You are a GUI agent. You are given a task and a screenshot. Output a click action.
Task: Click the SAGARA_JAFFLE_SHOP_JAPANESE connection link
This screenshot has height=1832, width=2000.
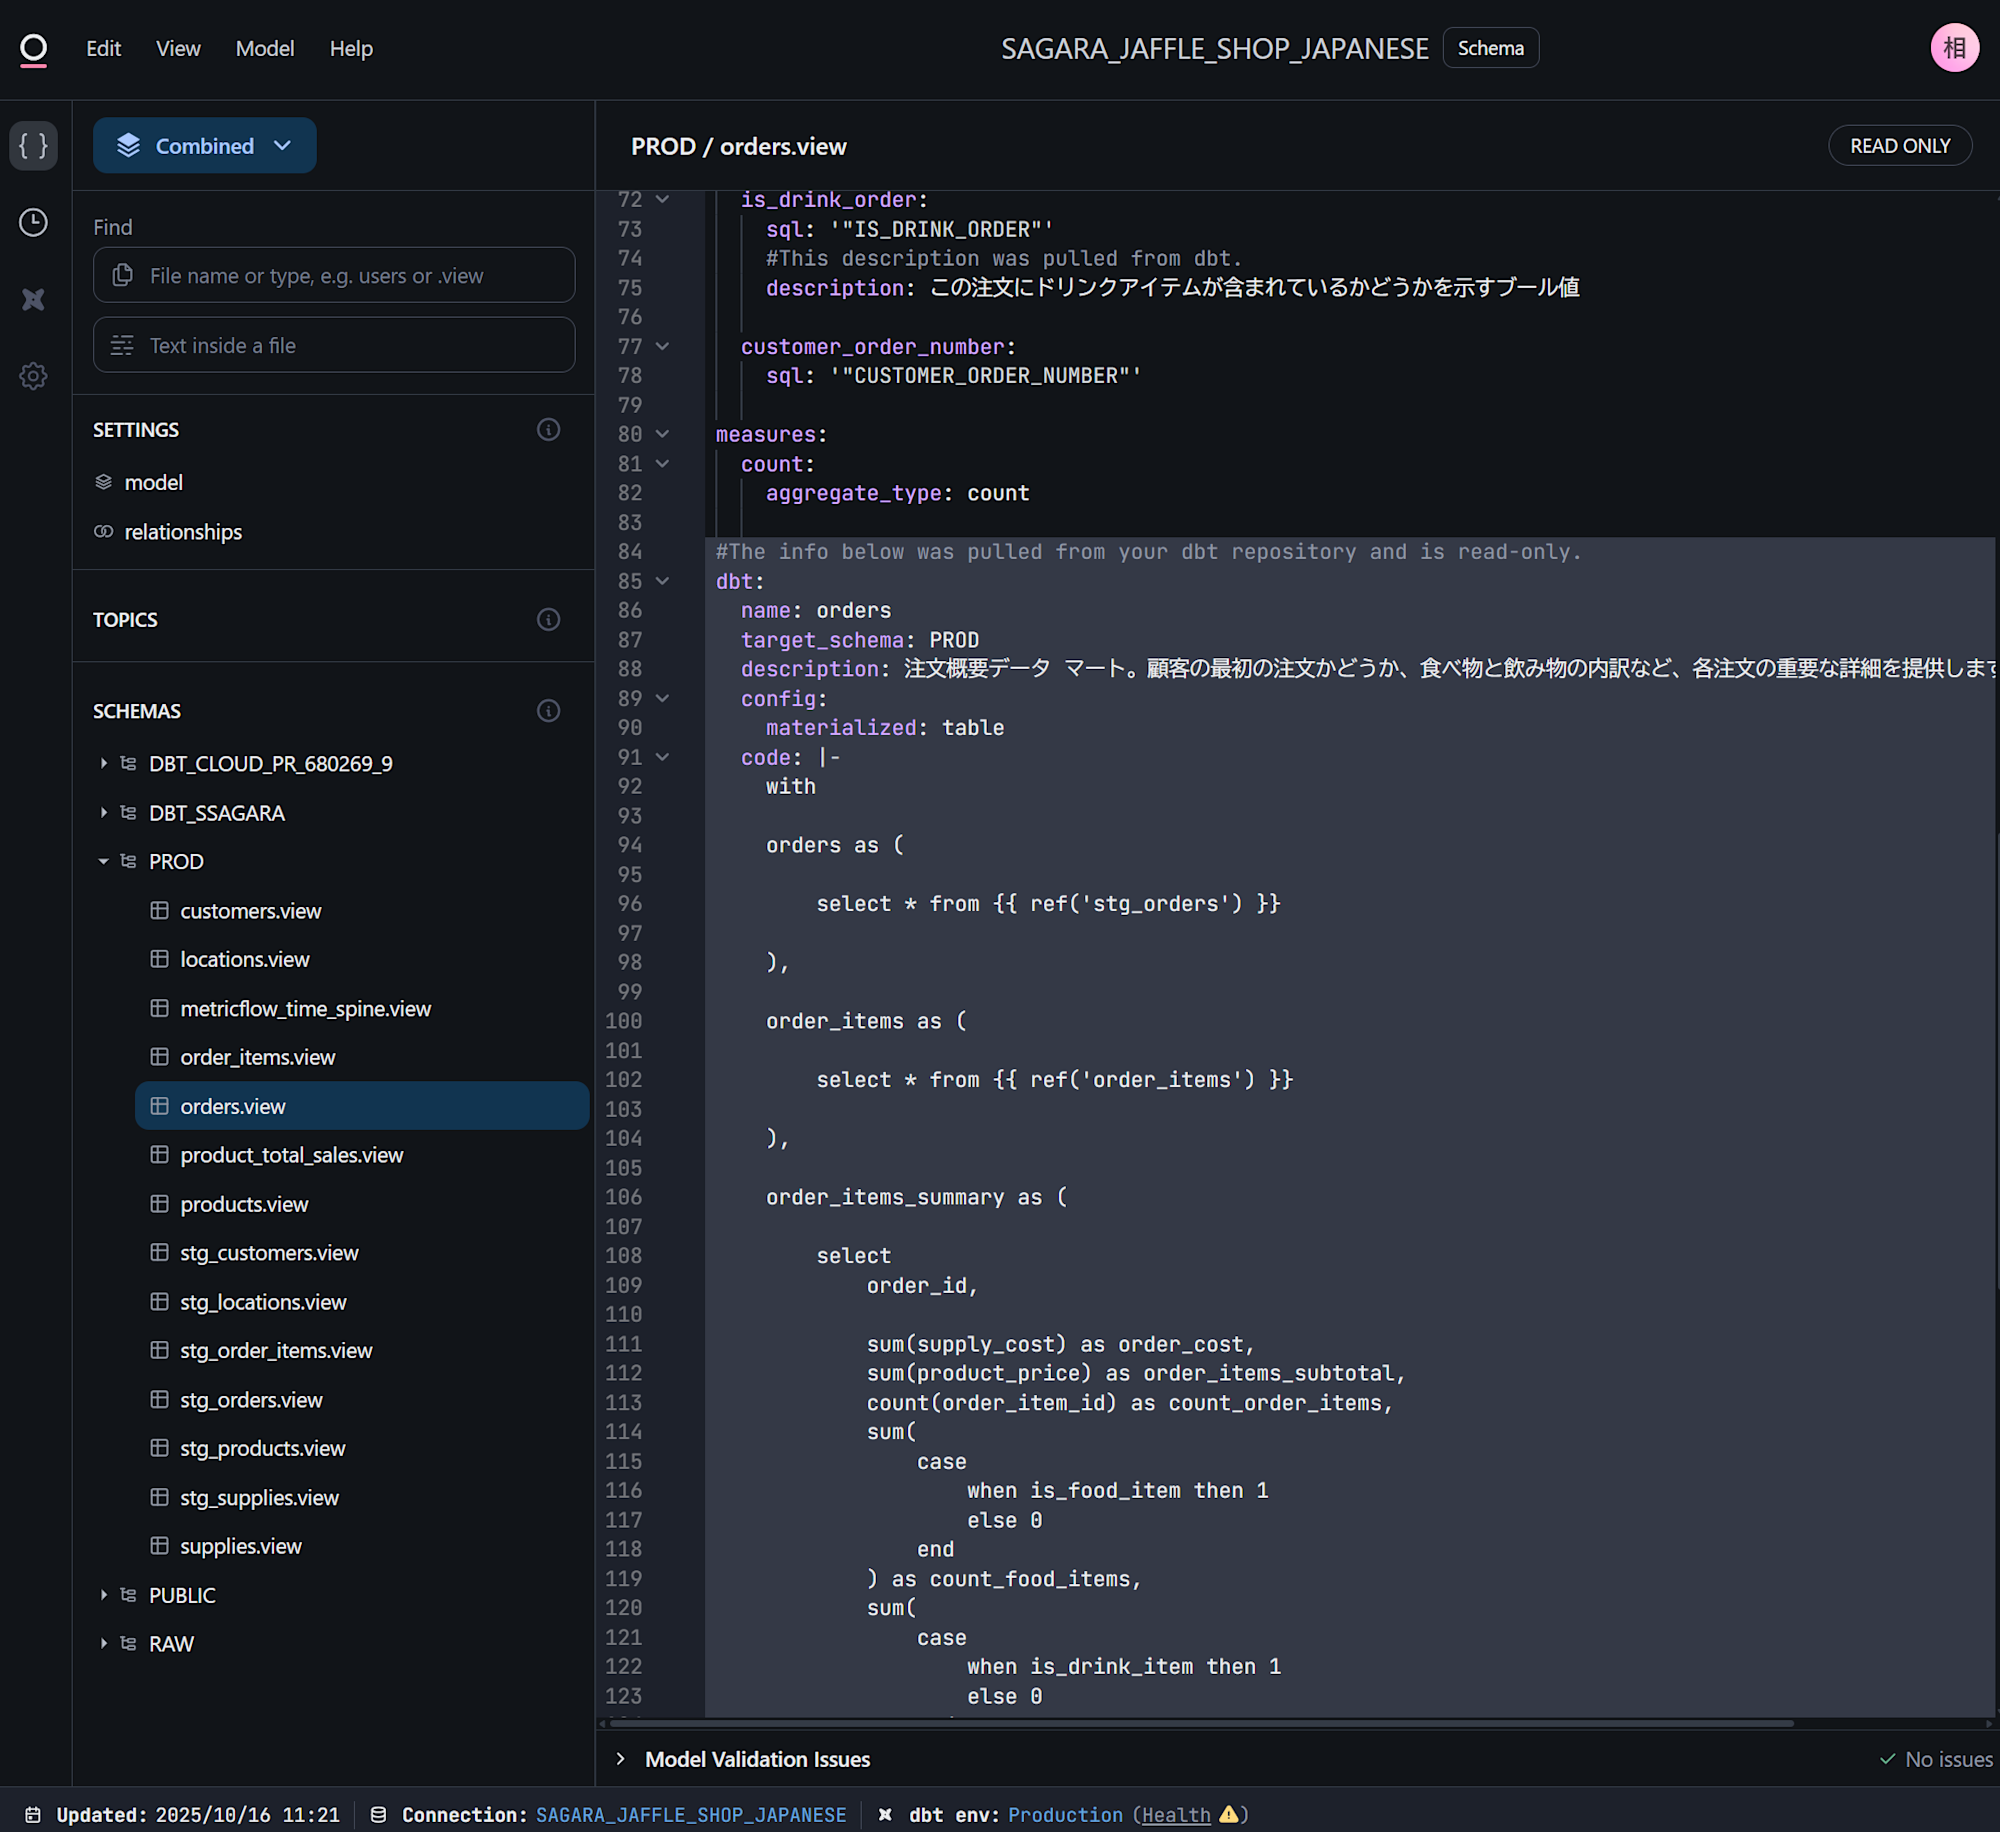(690, 1815)
